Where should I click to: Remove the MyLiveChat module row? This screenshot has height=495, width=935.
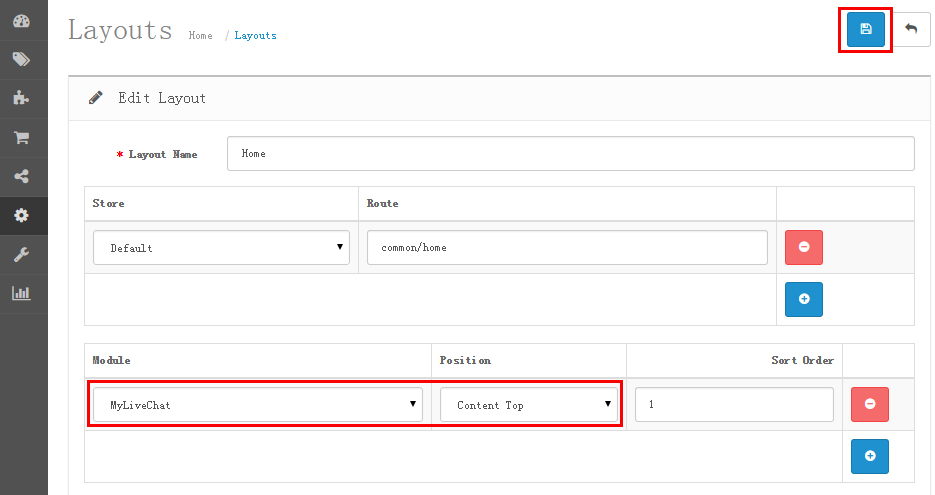coord(869,404)
